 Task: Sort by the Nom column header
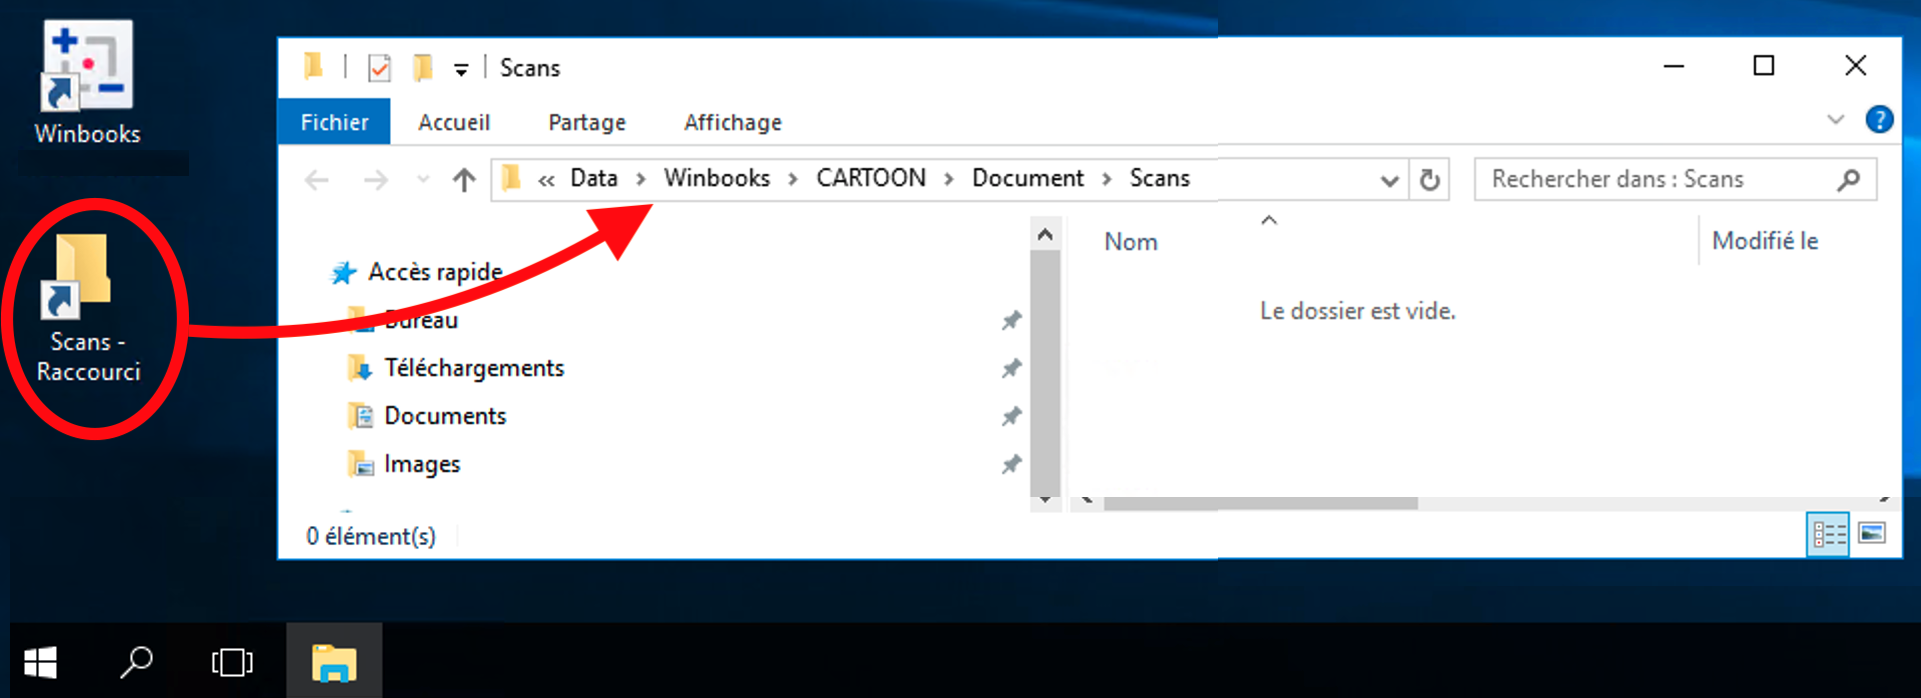click(x=1131, y=242)
